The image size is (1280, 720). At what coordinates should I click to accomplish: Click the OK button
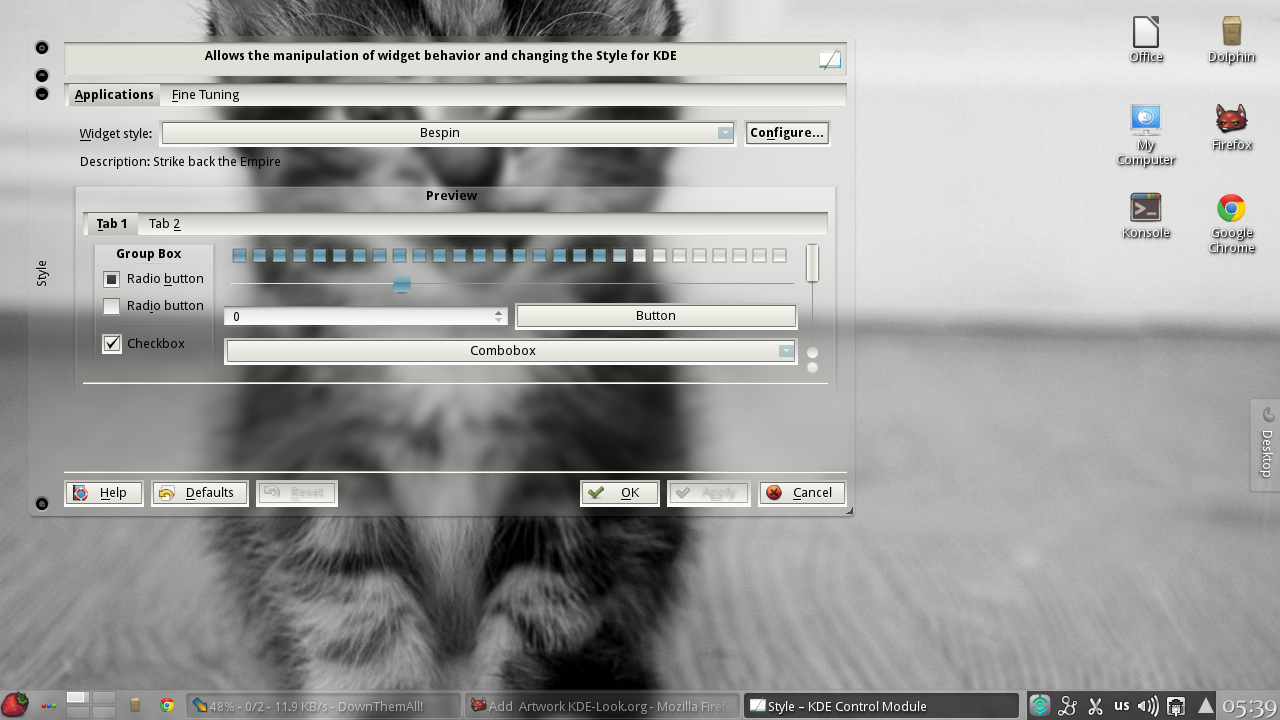click(x=619, y=493)
